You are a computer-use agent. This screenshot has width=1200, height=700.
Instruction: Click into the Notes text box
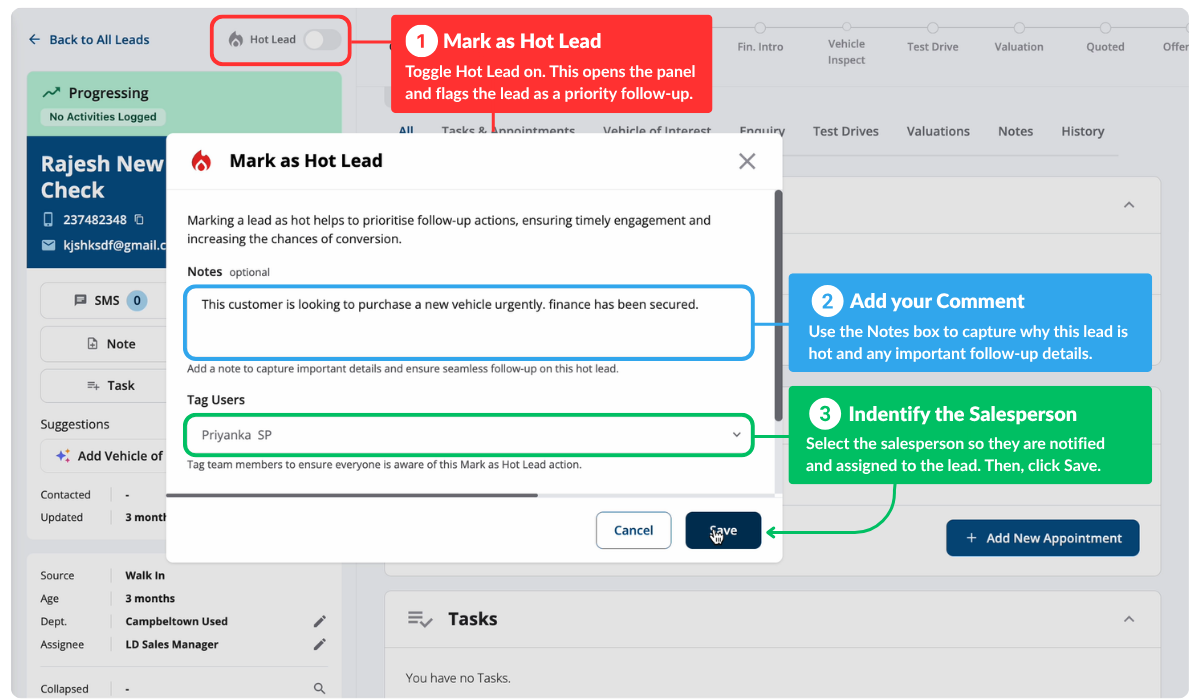pyautogui.click(x=468, y=322)
